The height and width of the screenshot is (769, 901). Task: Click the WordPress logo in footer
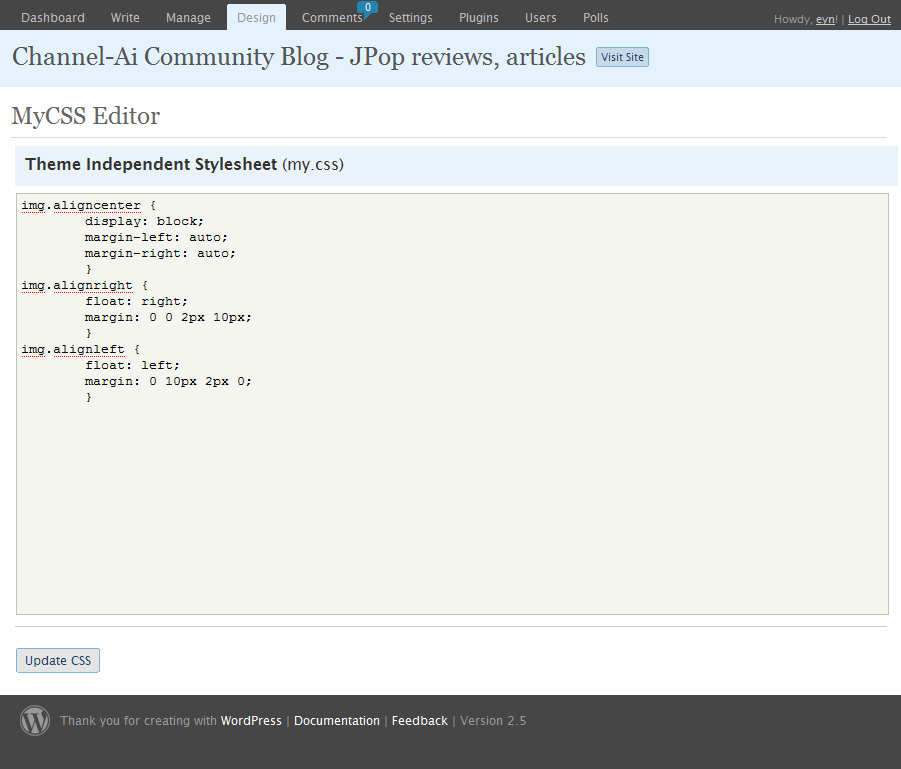tap(35, 720)
